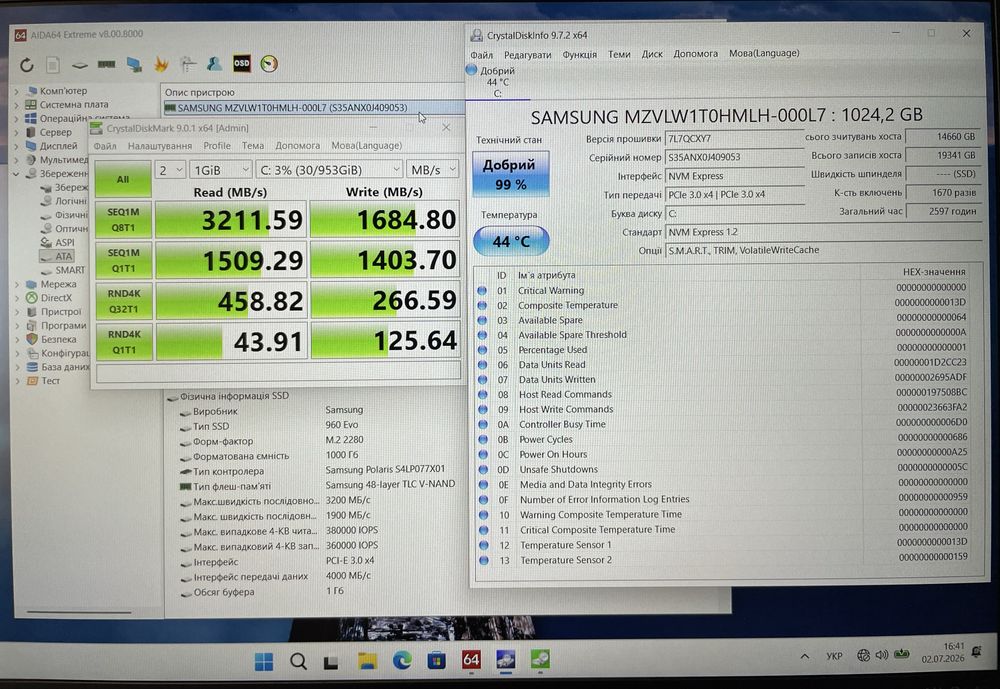Click the AIDA64 preferences tools toolbar icon
Screen dimensions: 1000x689
coord(188,64)
